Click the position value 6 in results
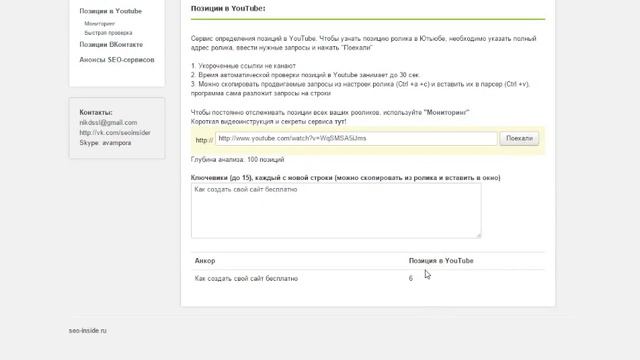The width and height of the screenshot is (640, 360). coord(411,278)
